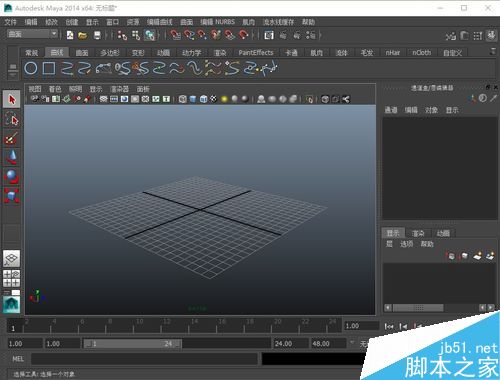Save scene with the floppy disk icon
This screenshot has width=500, height=380.
coord(97,35)
